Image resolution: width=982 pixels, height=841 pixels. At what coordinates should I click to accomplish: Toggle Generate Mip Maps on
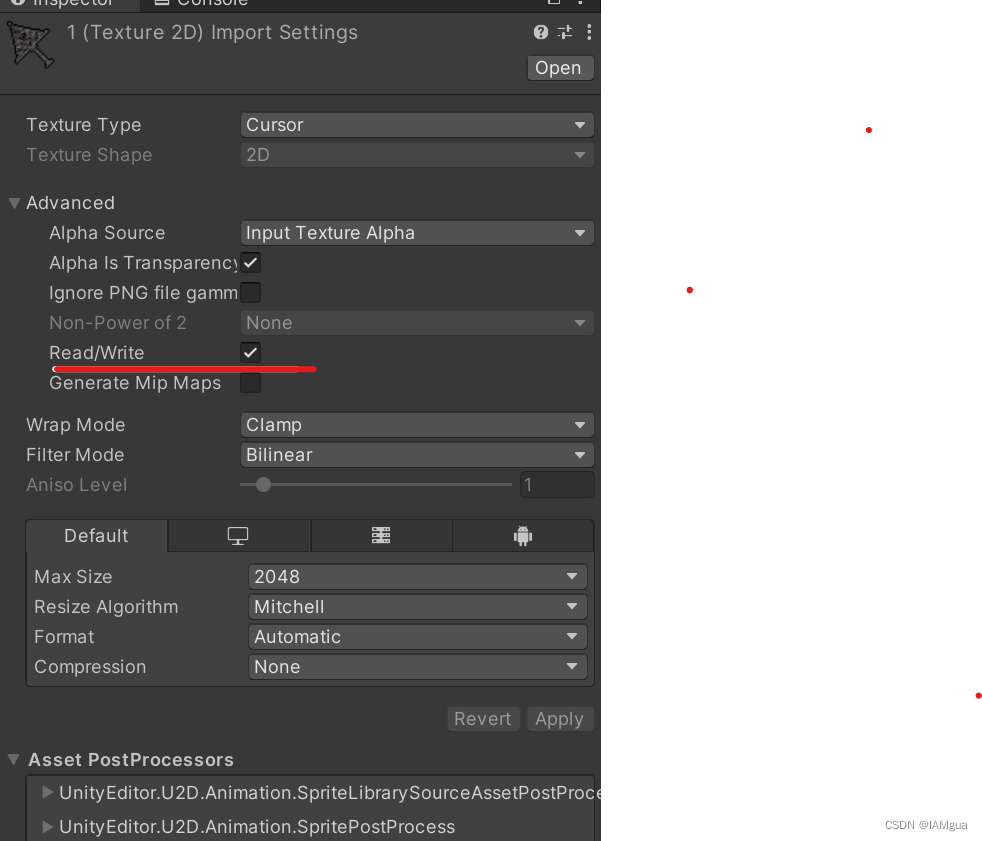click(250, 382)
